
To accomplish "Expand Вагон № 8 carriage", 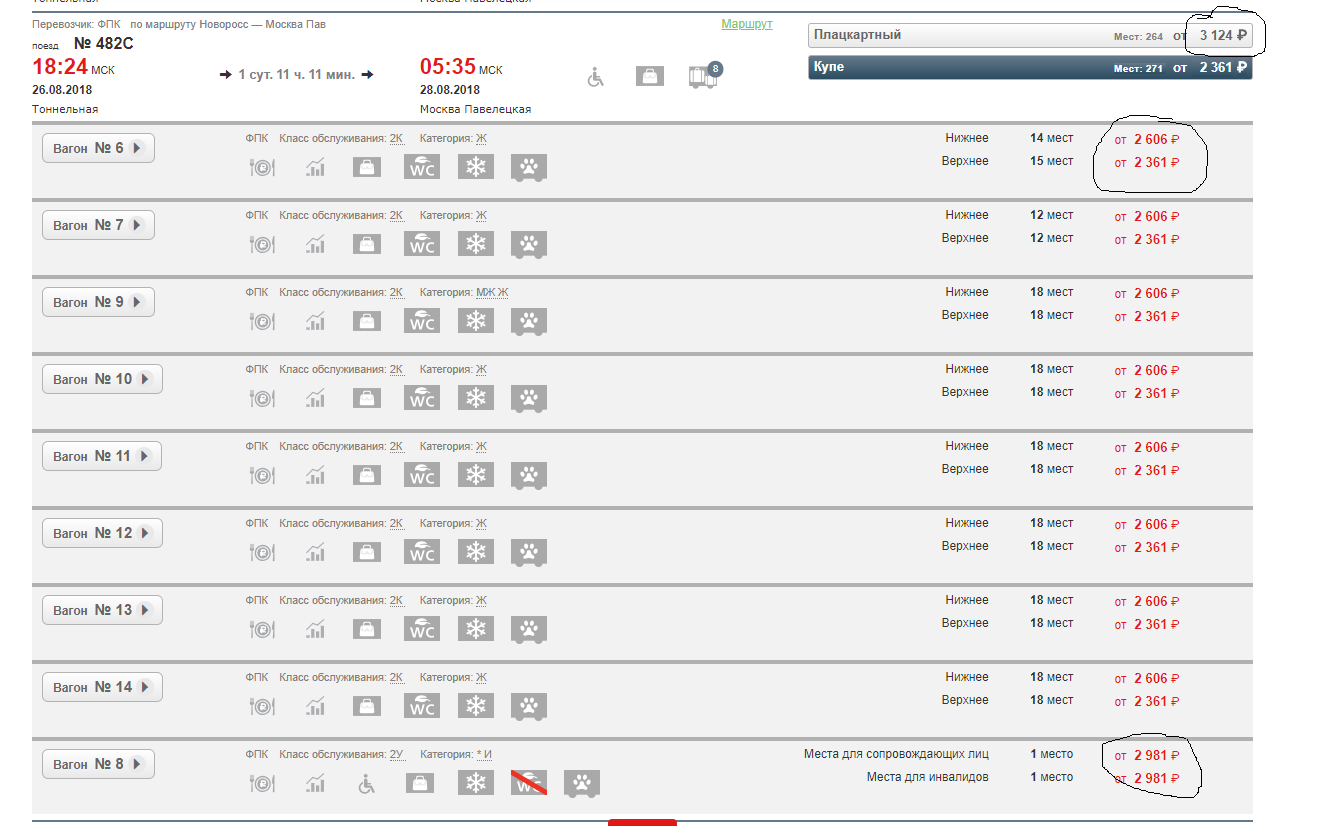I will tap(98, 764).
